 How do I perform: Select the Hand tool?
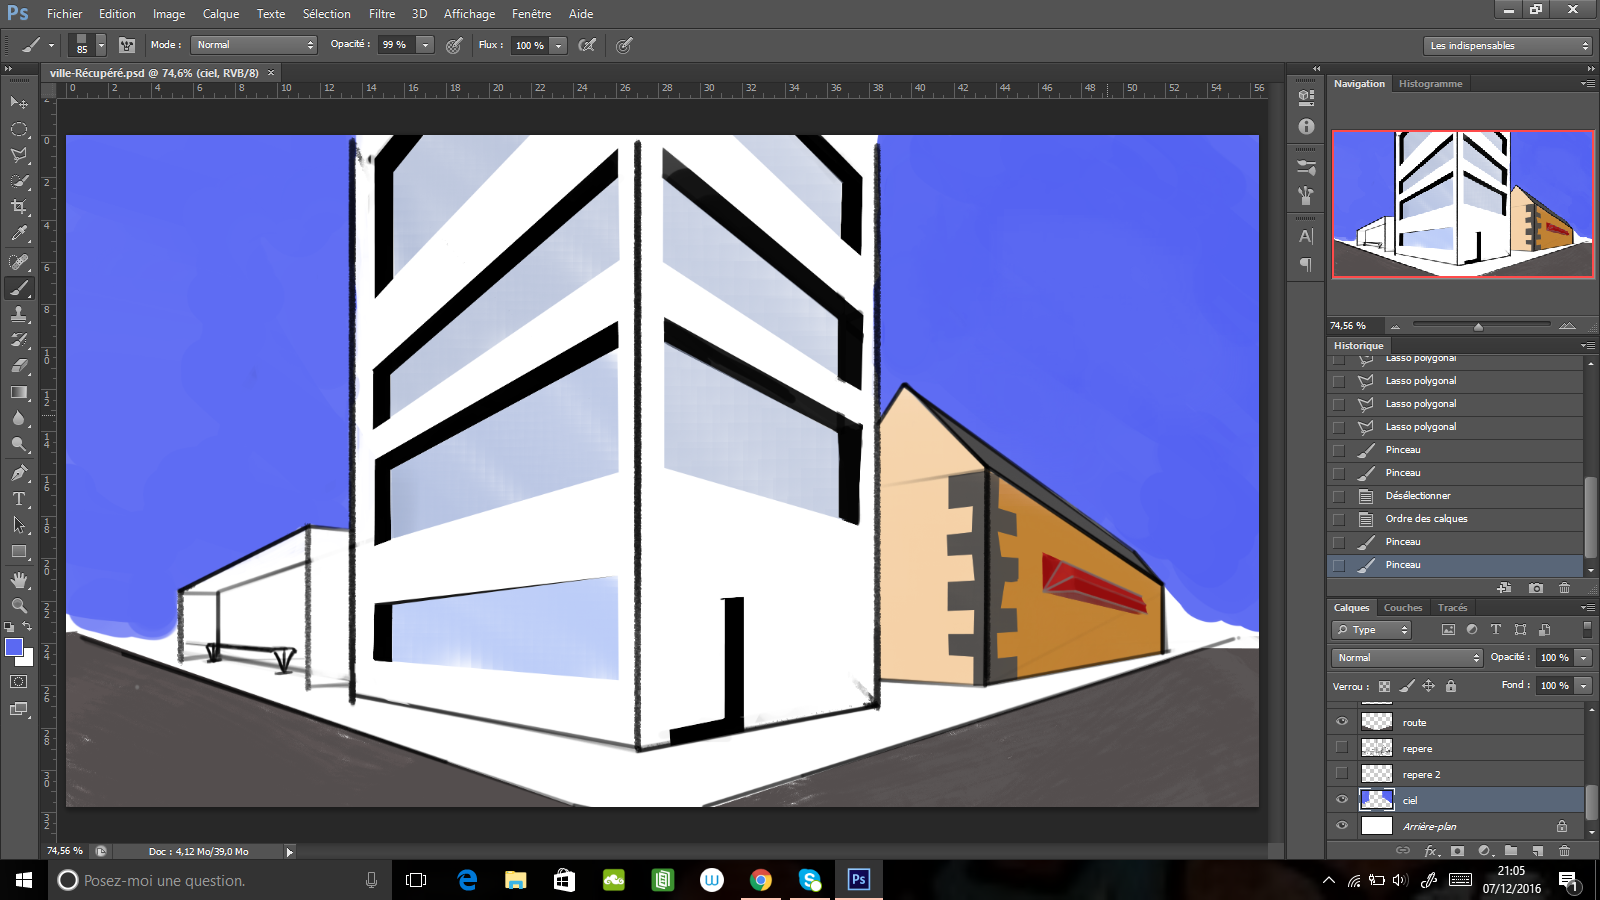pyautogui.click(x=19, y=580)
